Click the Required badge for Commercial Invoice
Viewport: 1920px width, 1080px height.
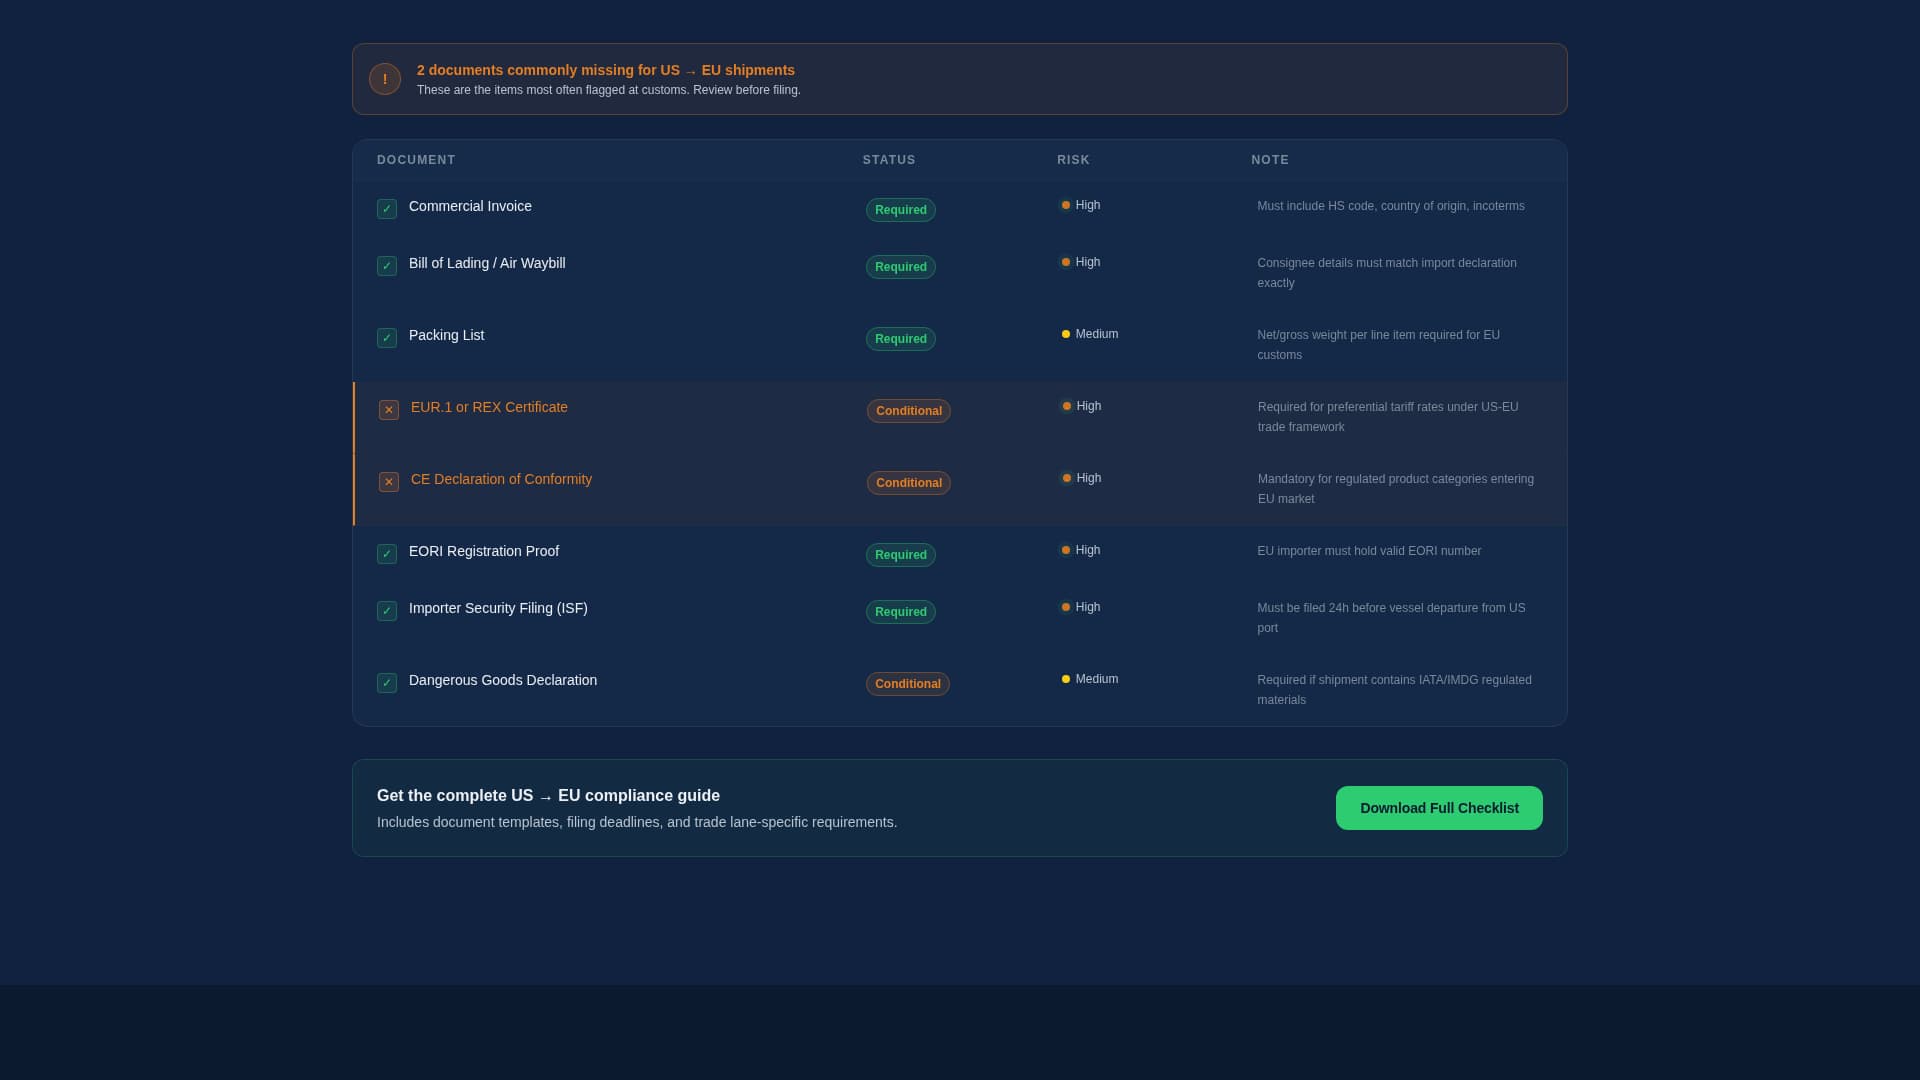(900, 210)
